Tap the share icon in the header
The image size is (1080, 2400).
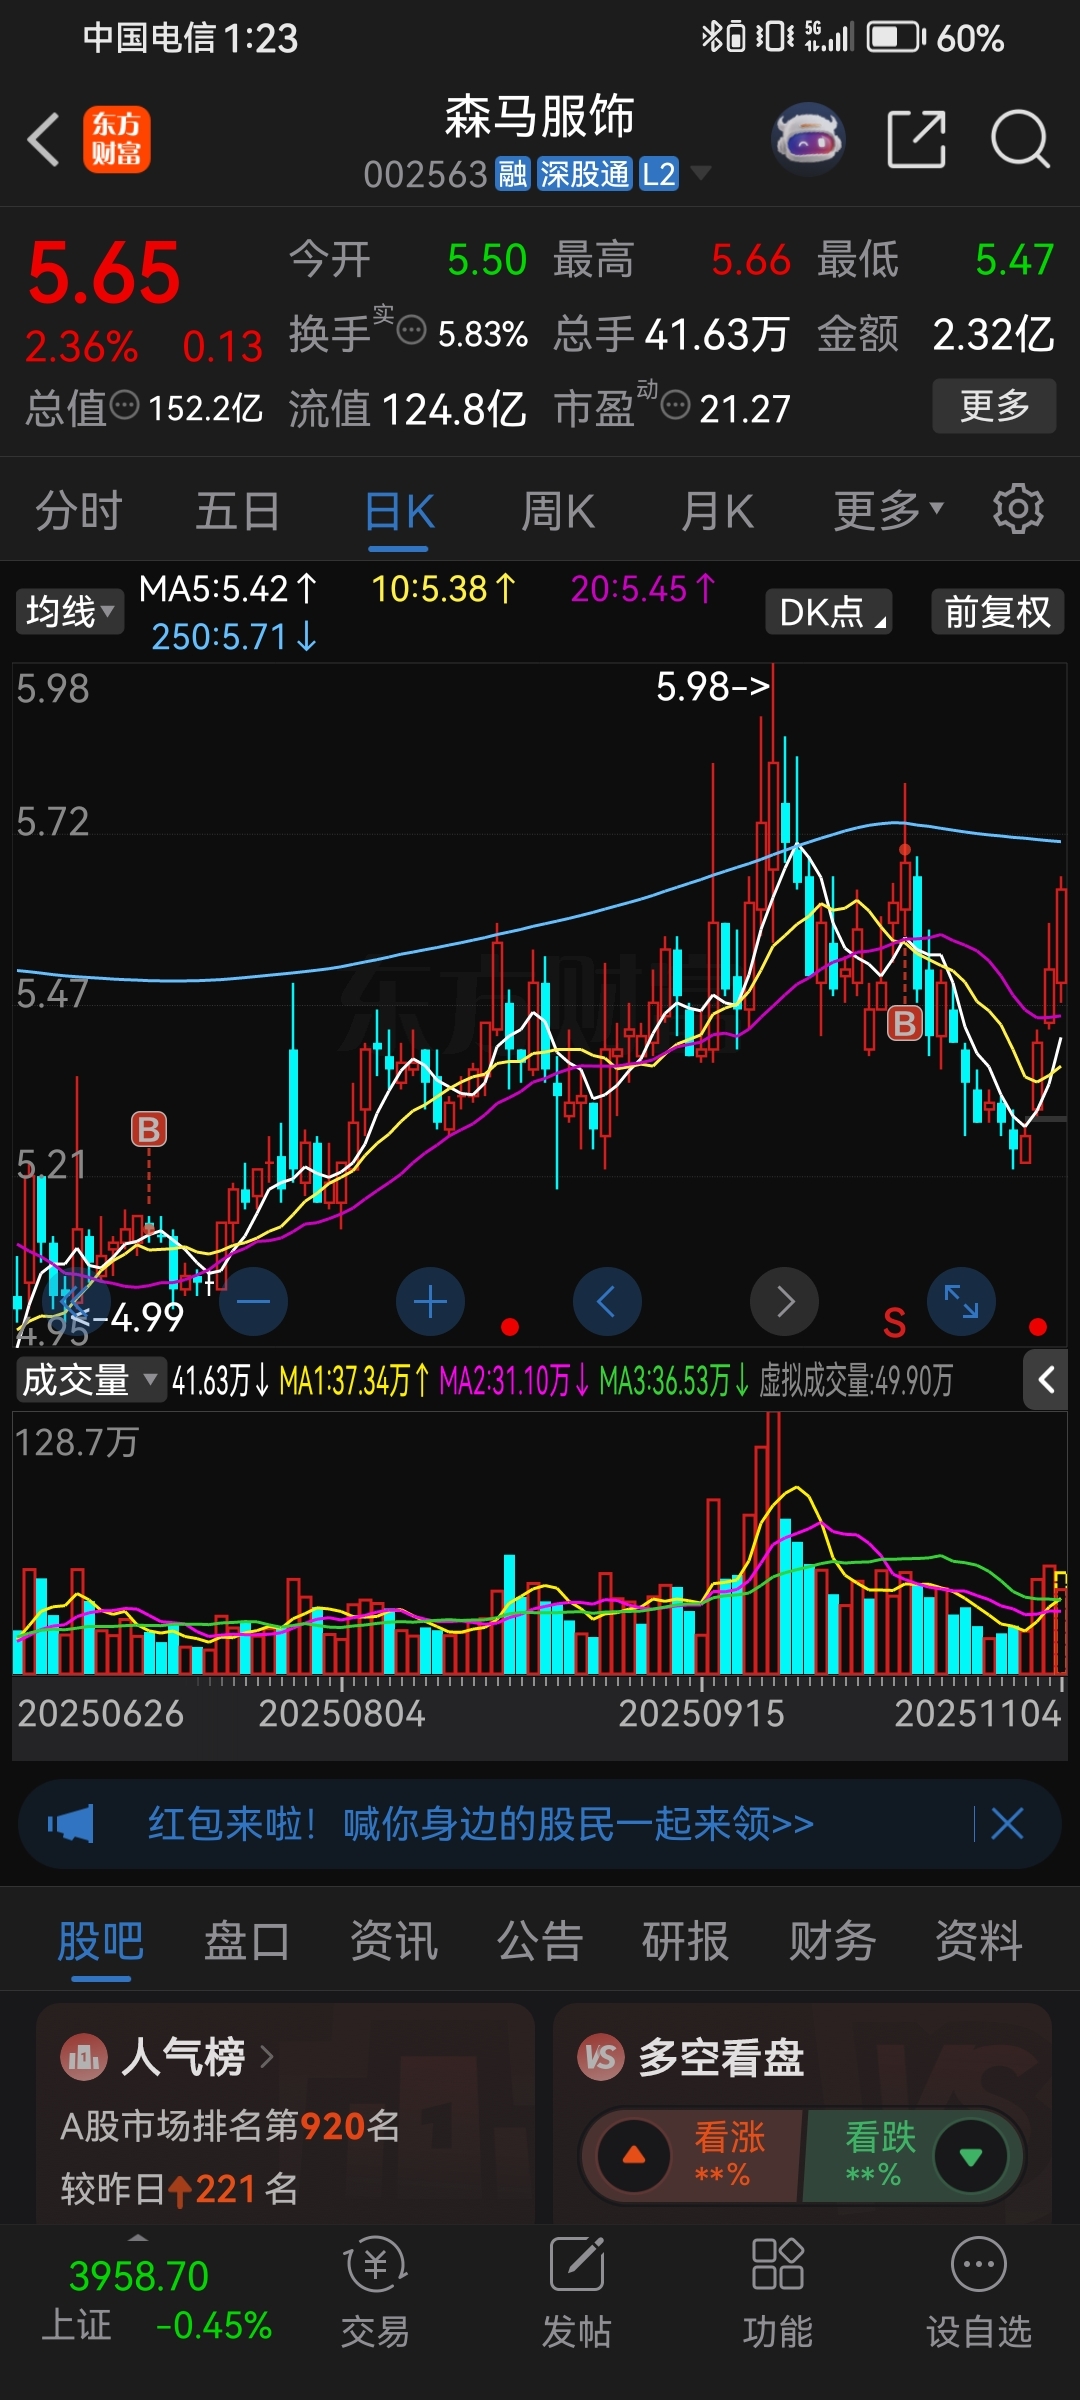pos(916,139)
